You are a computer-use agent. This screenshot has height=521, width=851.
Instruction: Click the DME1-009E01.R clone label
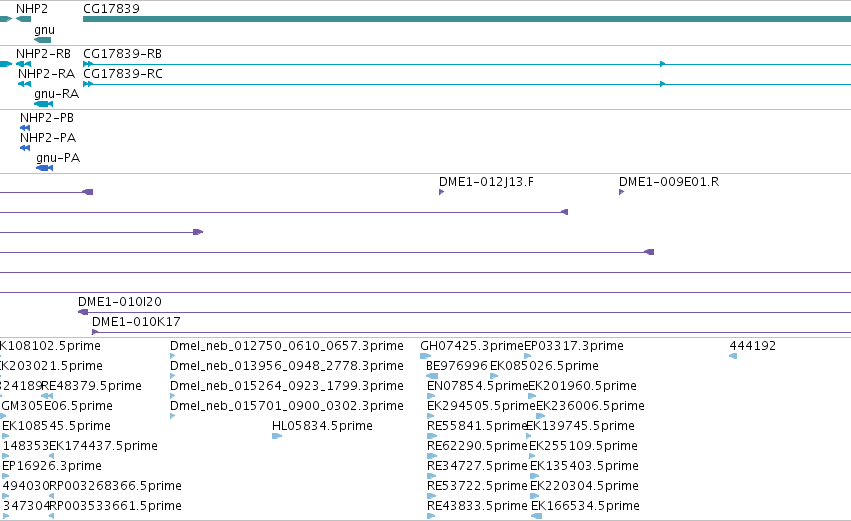(x=669, y=182)
